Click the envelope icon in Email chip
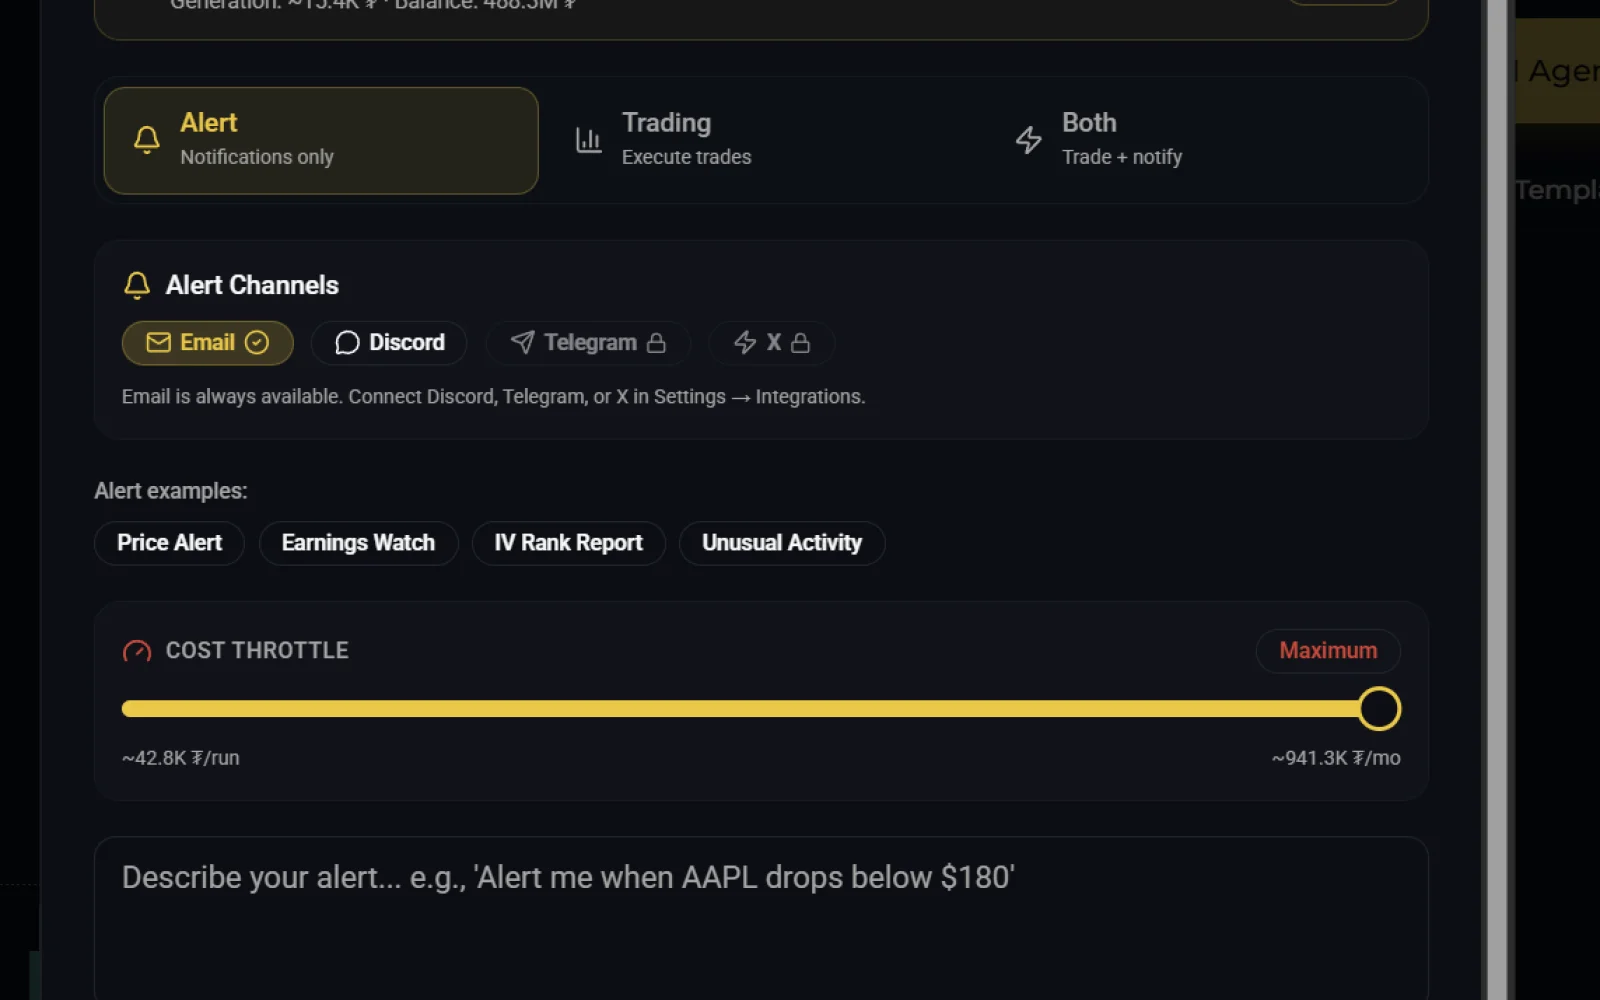The height and width of the screenshot is (1000, 1600). click(158, 343)
